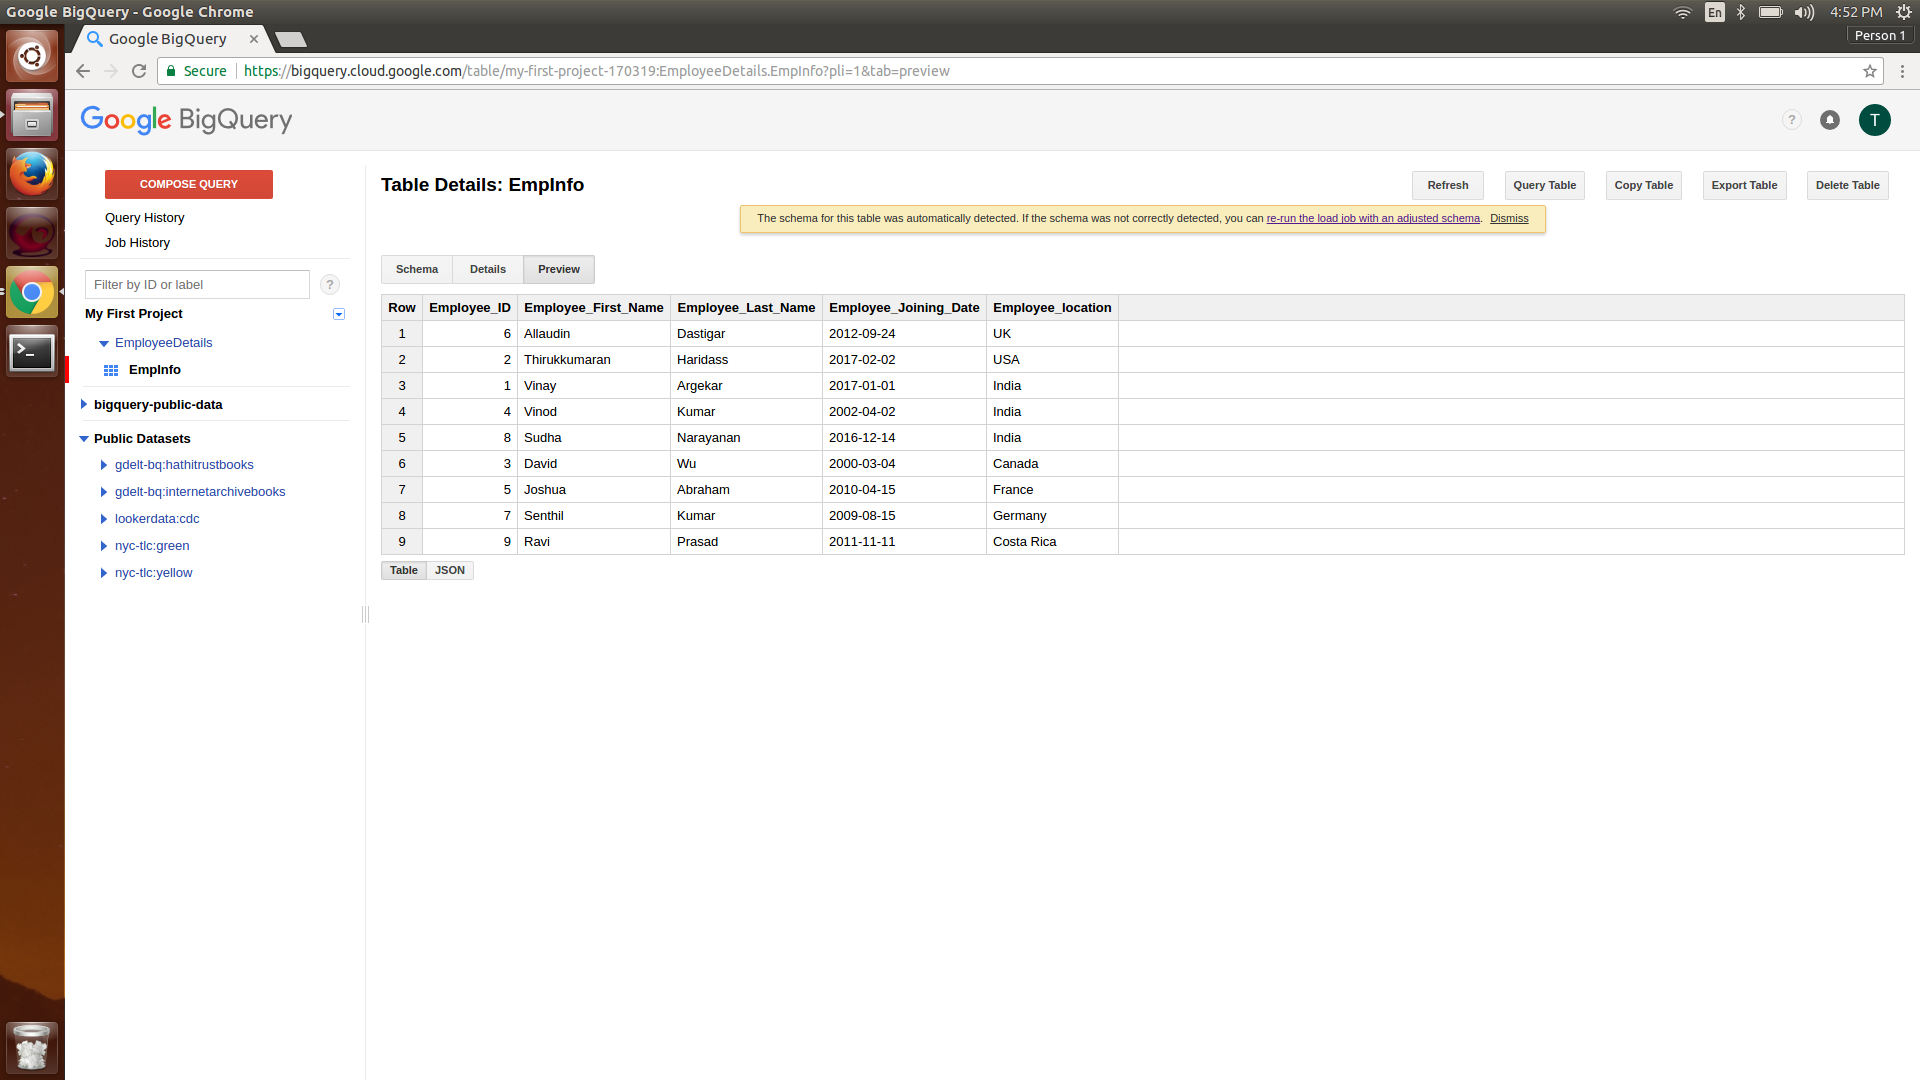The image size is (1920, 1080).
Task: Open the En keyboard layout indicator
Action: click(x=1715, y=12)
